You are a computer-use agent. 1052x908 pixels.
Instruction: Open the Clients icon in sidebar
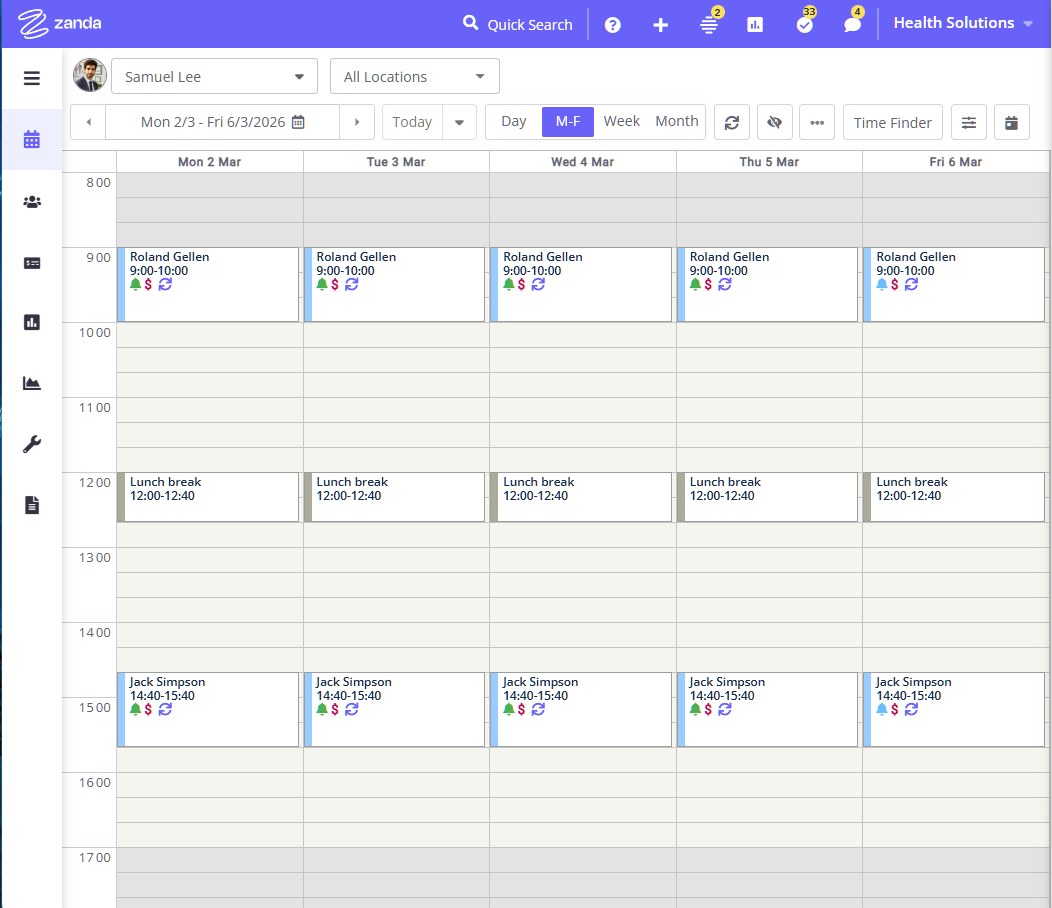coord(32,202)
